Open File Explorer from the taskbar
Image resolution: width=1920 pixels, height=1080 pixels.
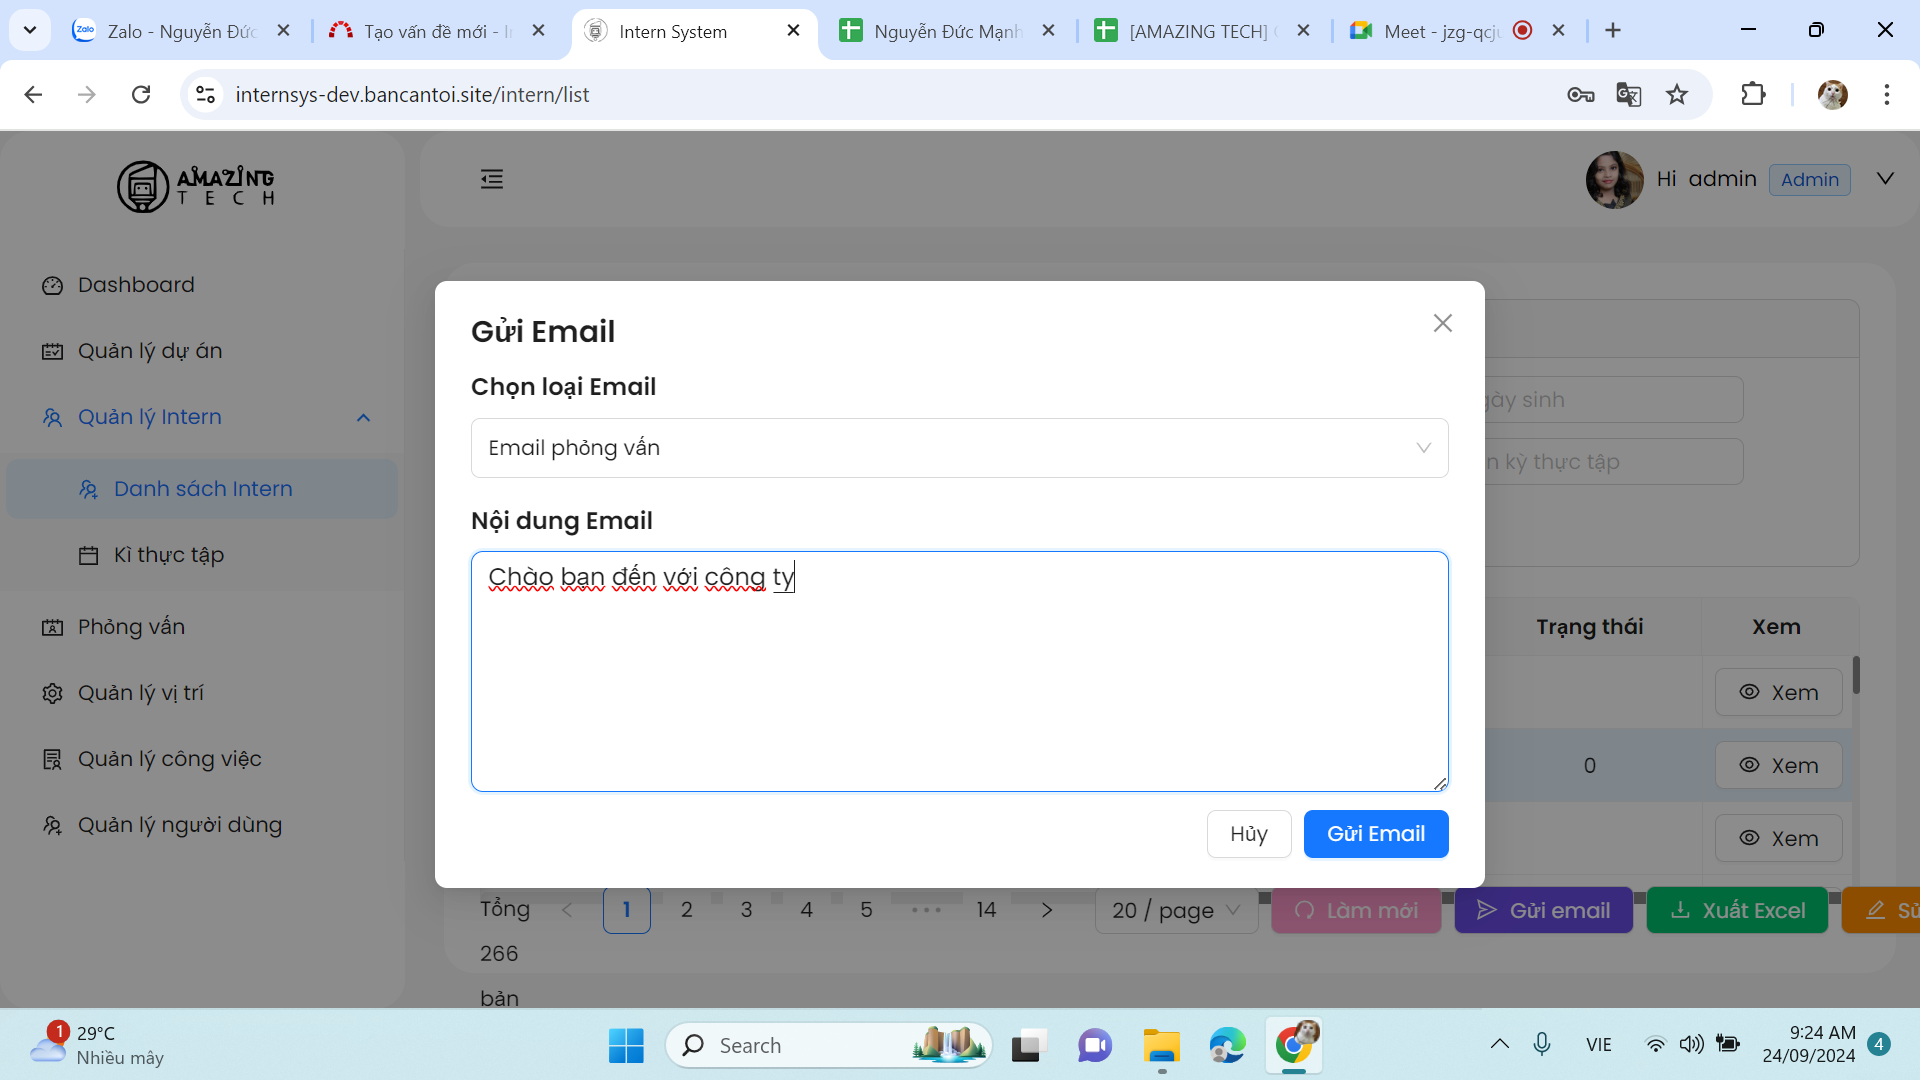(1161, 1046)
